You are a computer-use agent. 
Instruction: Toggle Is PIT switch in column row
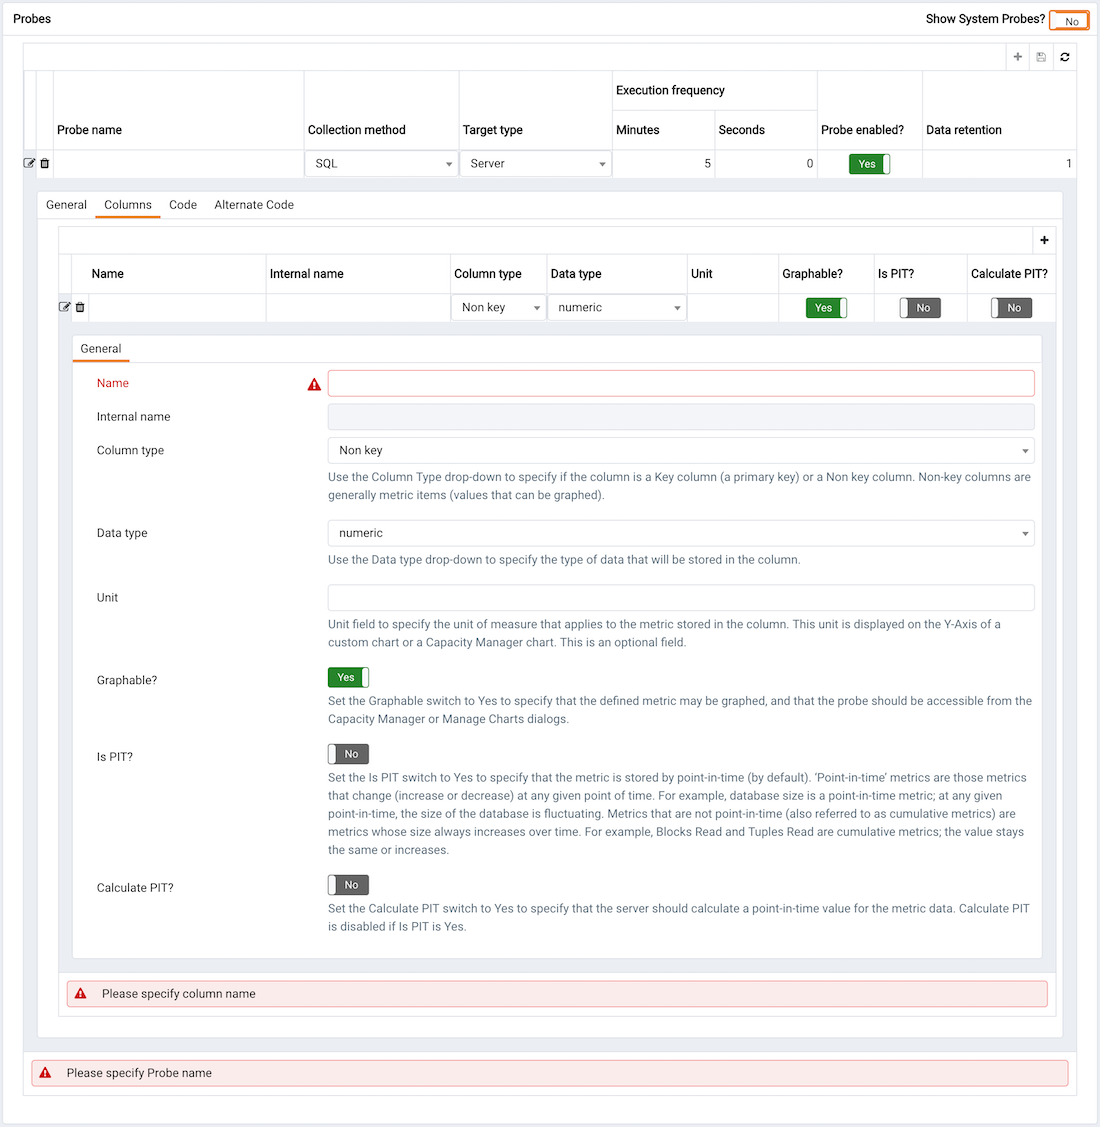(920, 308)
